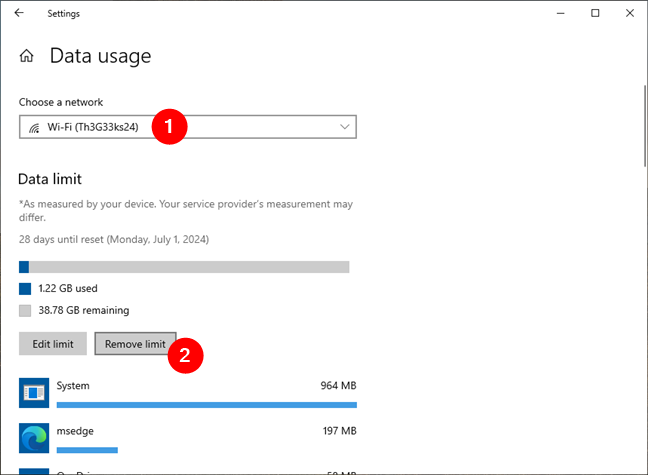This screenshot has width=648, height=475.
Task: Click the back arrow in Settings
Action: click(x=19, y=14)
